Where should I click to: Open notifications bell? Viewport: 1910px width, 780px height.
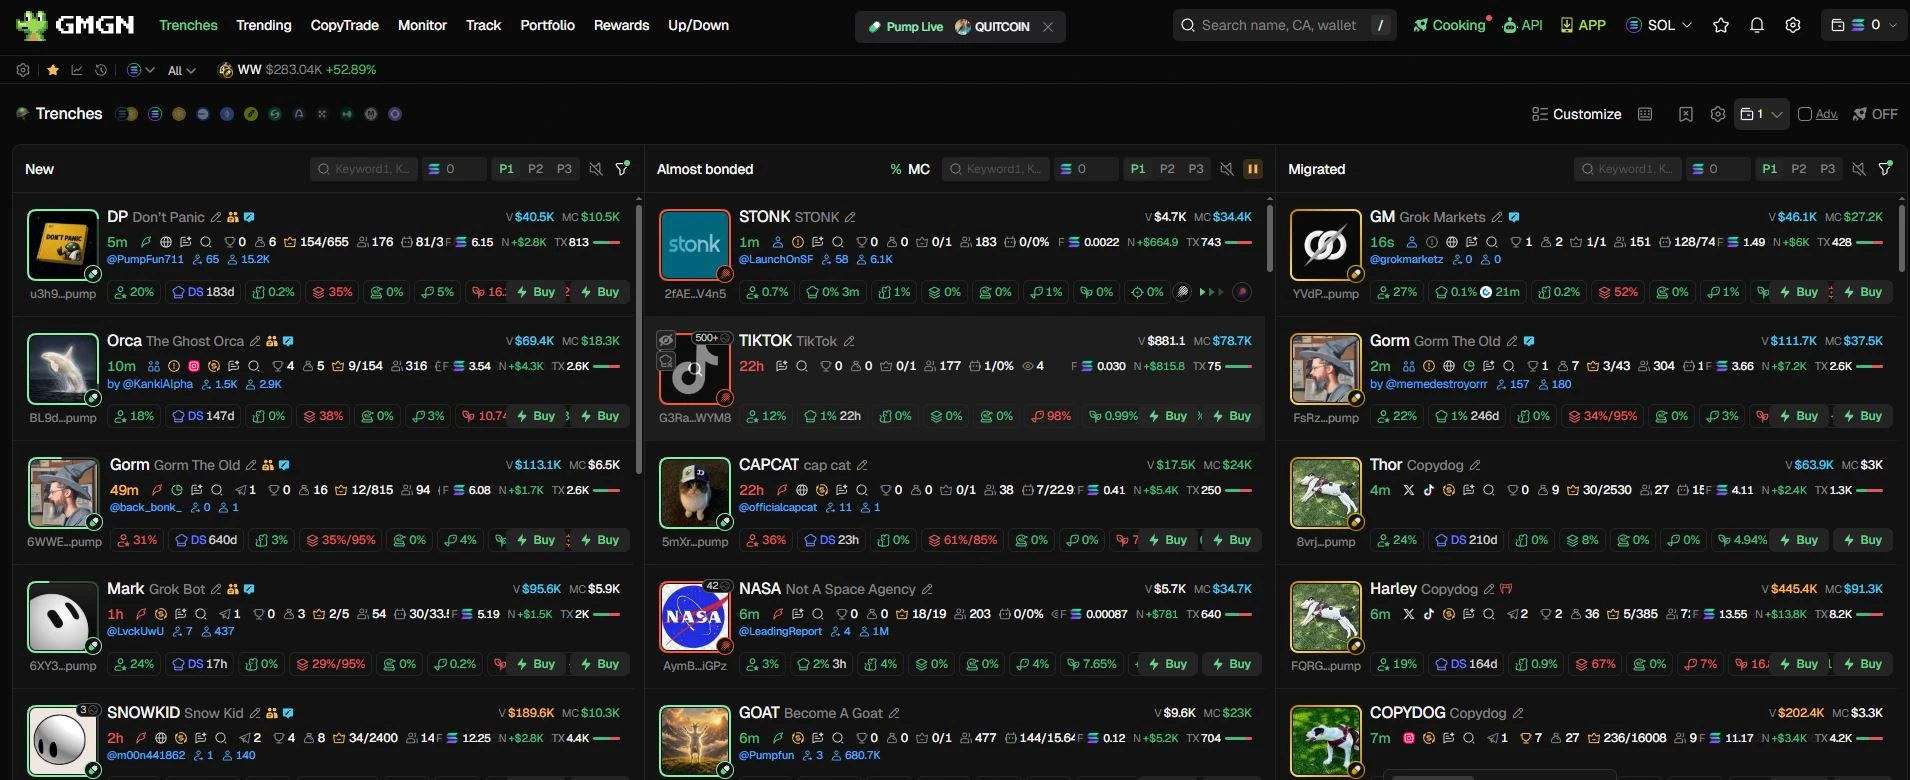(x=1757, y=25)
